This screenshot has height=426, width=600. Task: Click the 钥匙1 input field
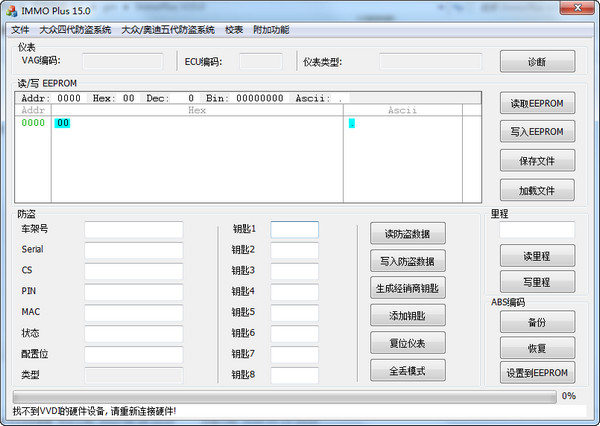(x=294, y=230)
